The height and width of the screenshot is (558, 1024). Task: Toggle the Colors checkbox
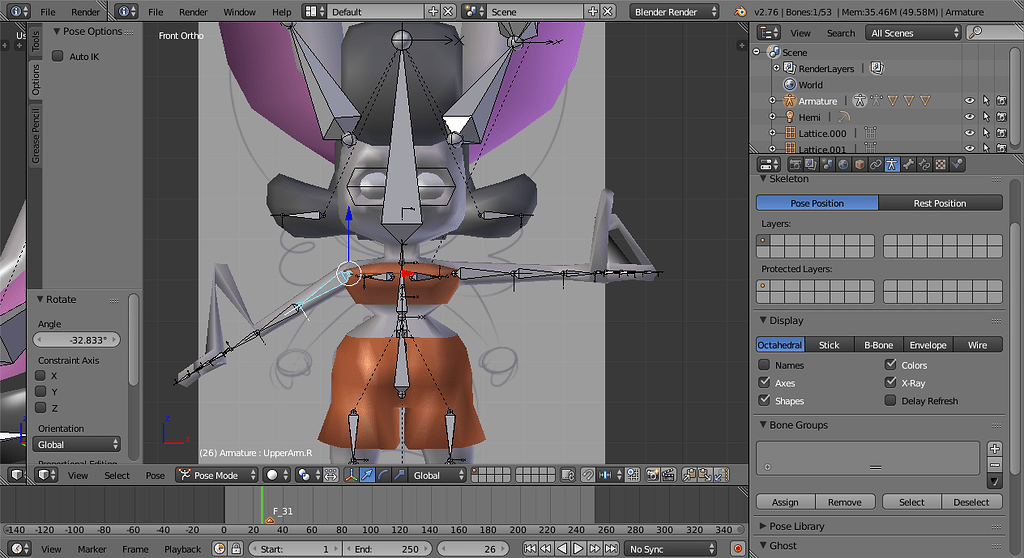coord(890,365)
